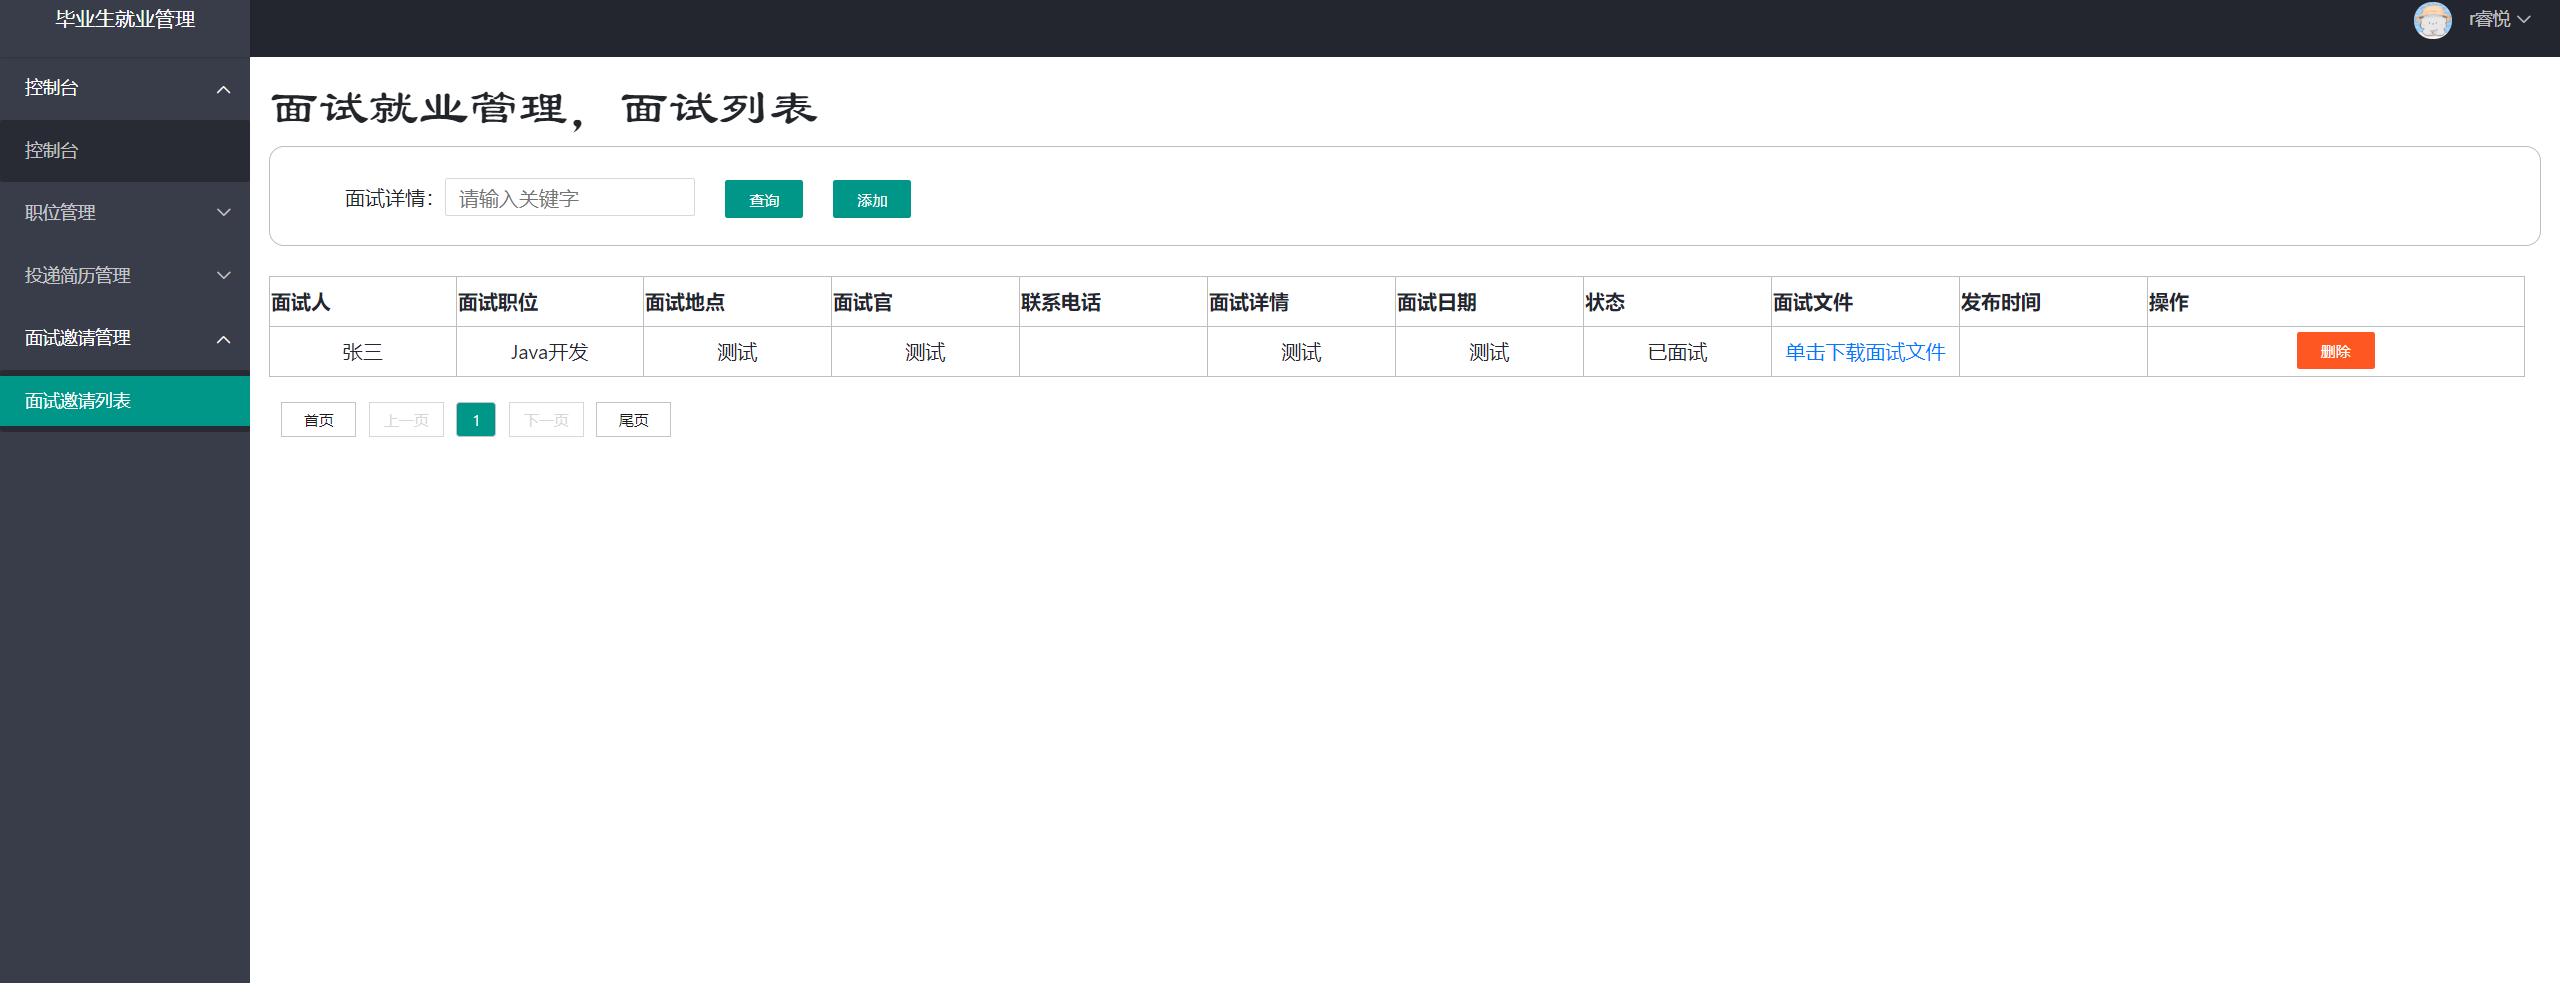Delete 张三's interview row with 删除

click(2334, 351)
